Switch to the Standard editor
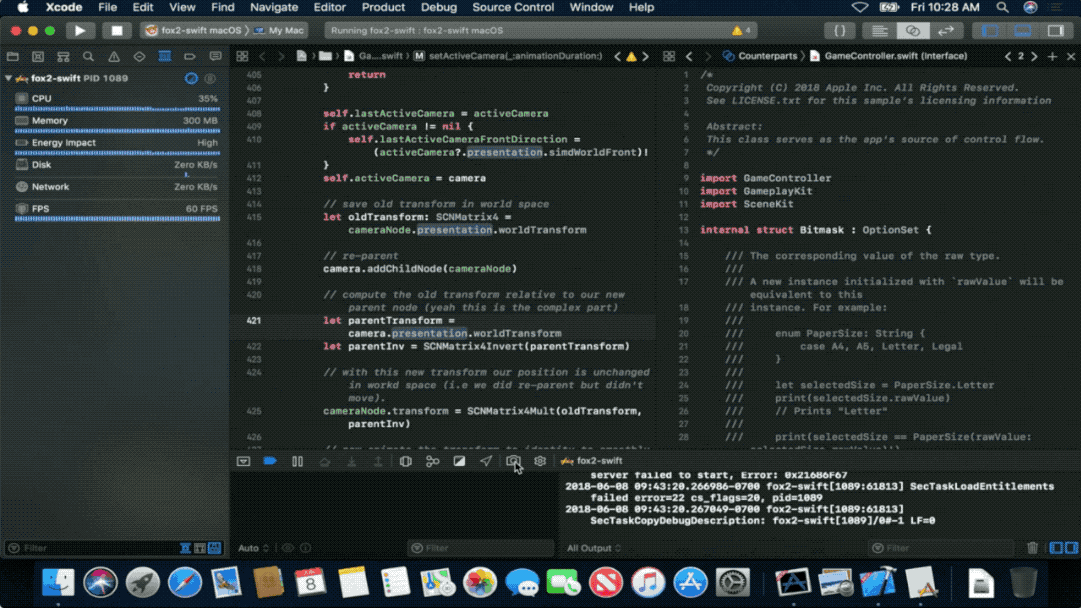Viewport: 1081px width, 608px height. click(879, 30)
